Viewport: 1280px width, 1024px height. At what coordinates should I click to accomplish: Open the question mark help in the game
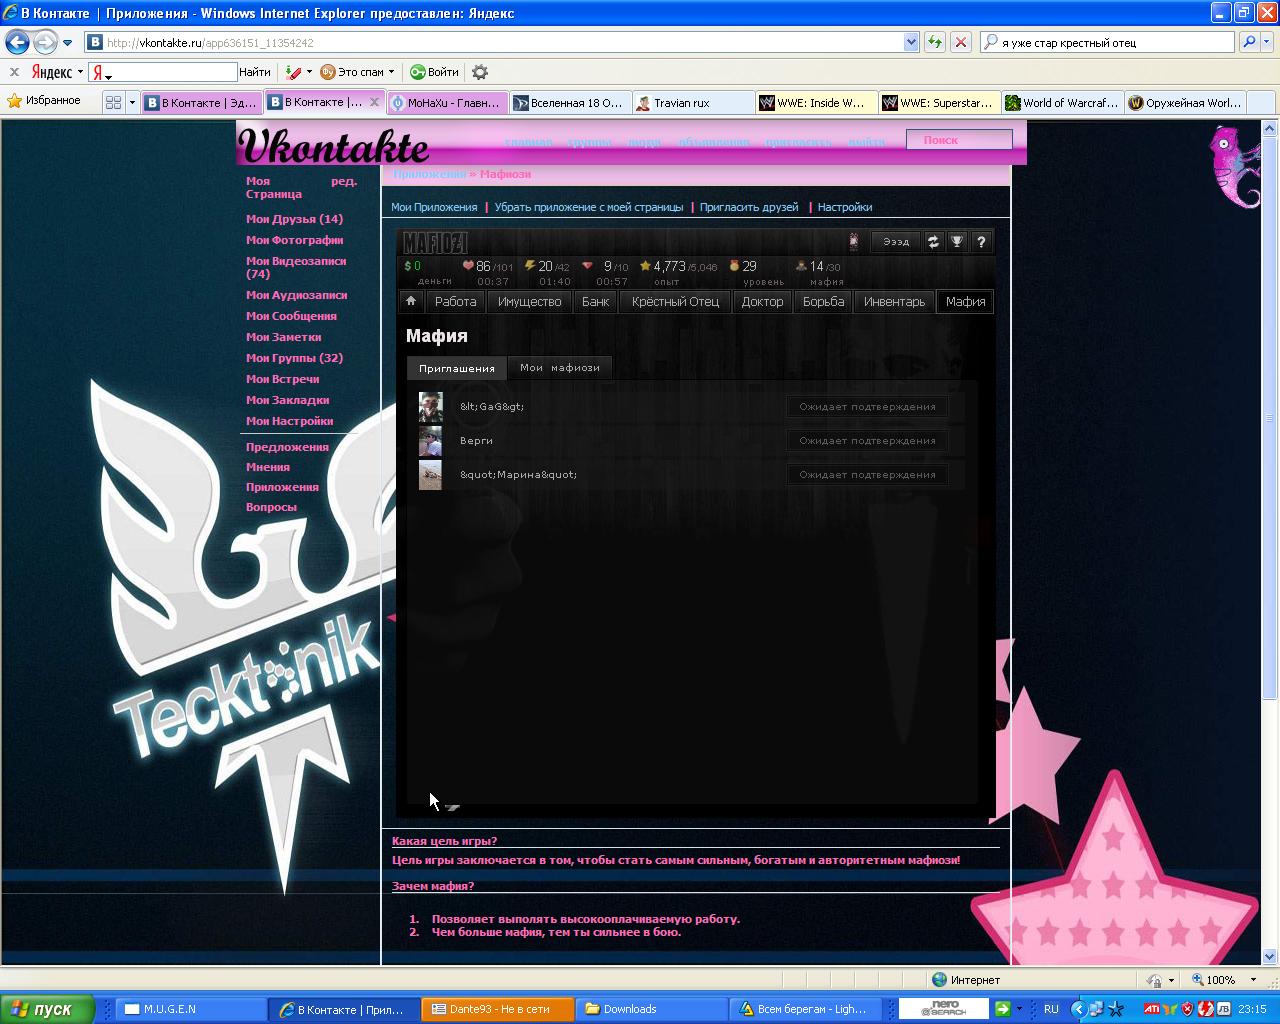click(x=981, y=242)
